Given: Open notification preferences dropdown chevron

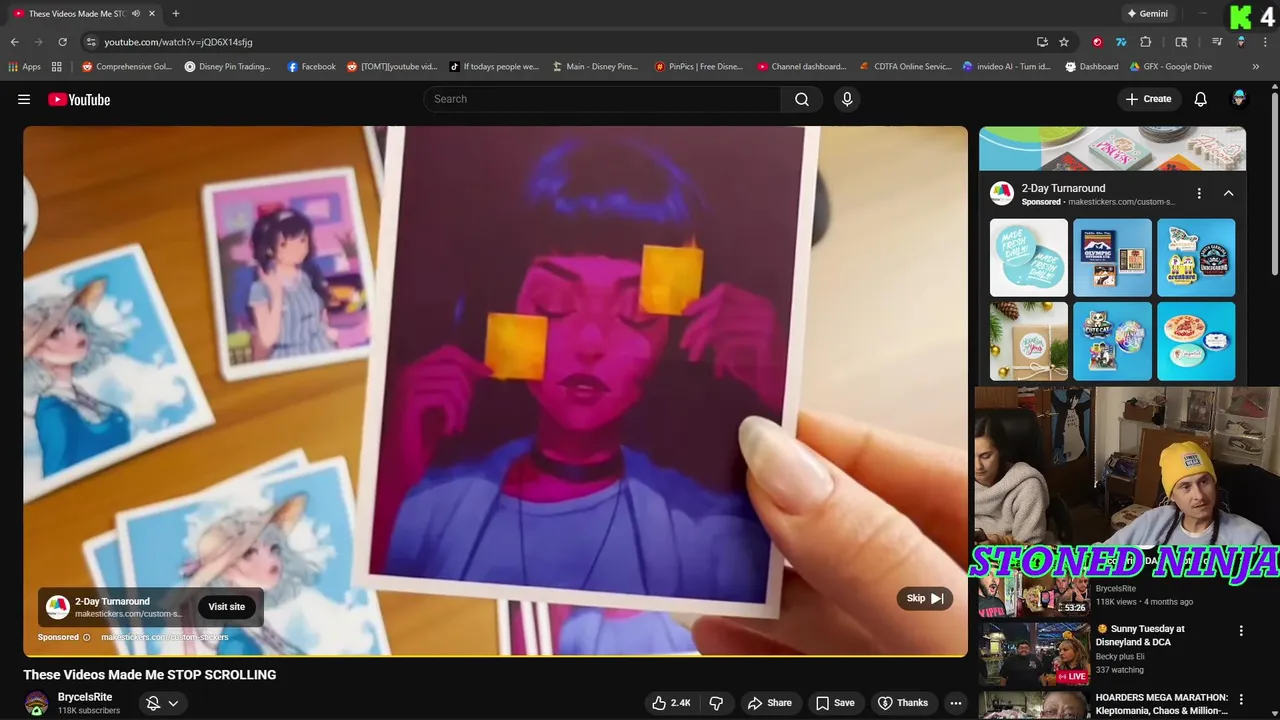Looking at the screenshot, I should pyautogui.click(x=173, y=703).
